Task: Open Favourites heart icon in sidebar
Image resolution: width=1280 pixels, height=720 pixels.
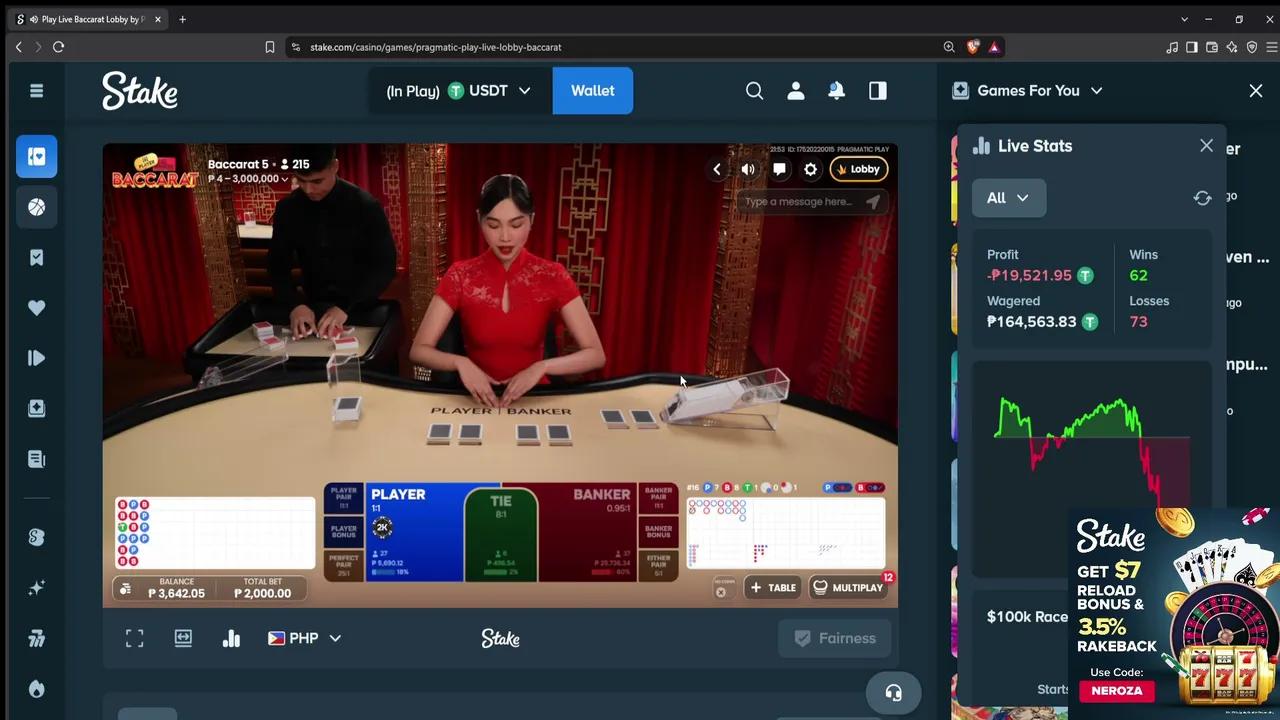Action: (37, 308)
